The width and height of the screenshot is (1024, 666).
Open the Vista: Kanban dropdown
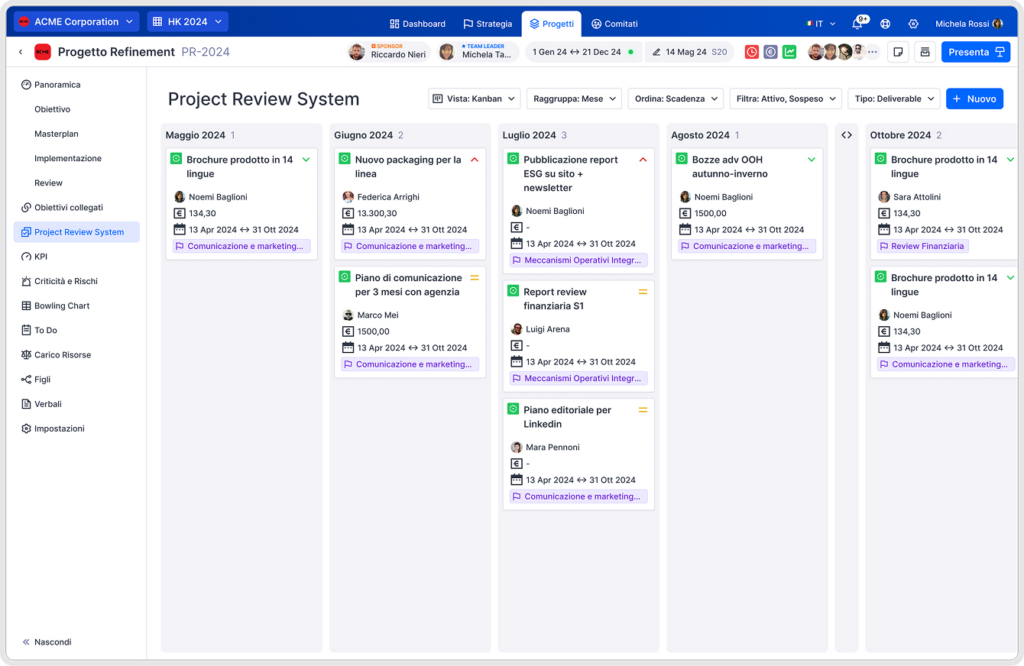(x=474, y=99)
